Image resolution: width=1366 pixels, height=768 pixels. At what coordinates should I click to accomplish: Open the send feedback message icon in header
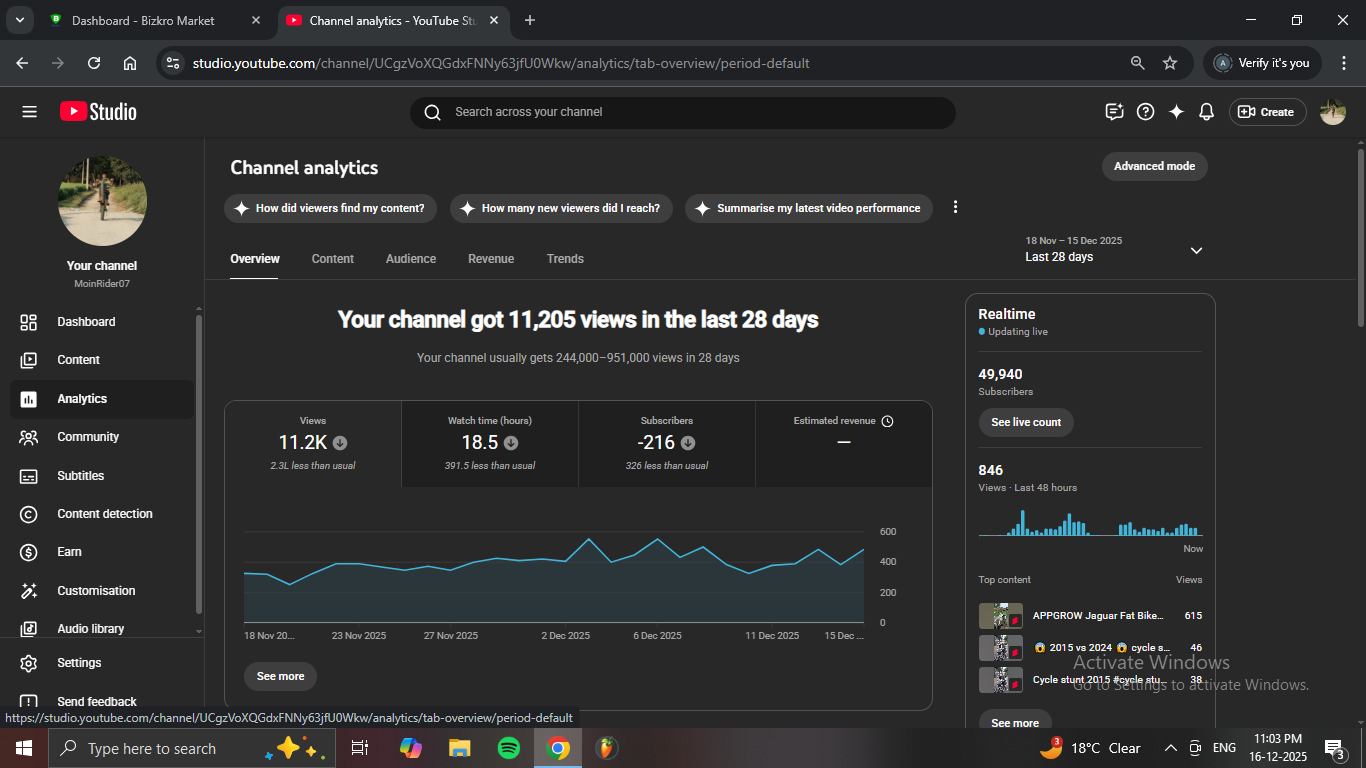pyautogui.click(x=1114, y=112)
